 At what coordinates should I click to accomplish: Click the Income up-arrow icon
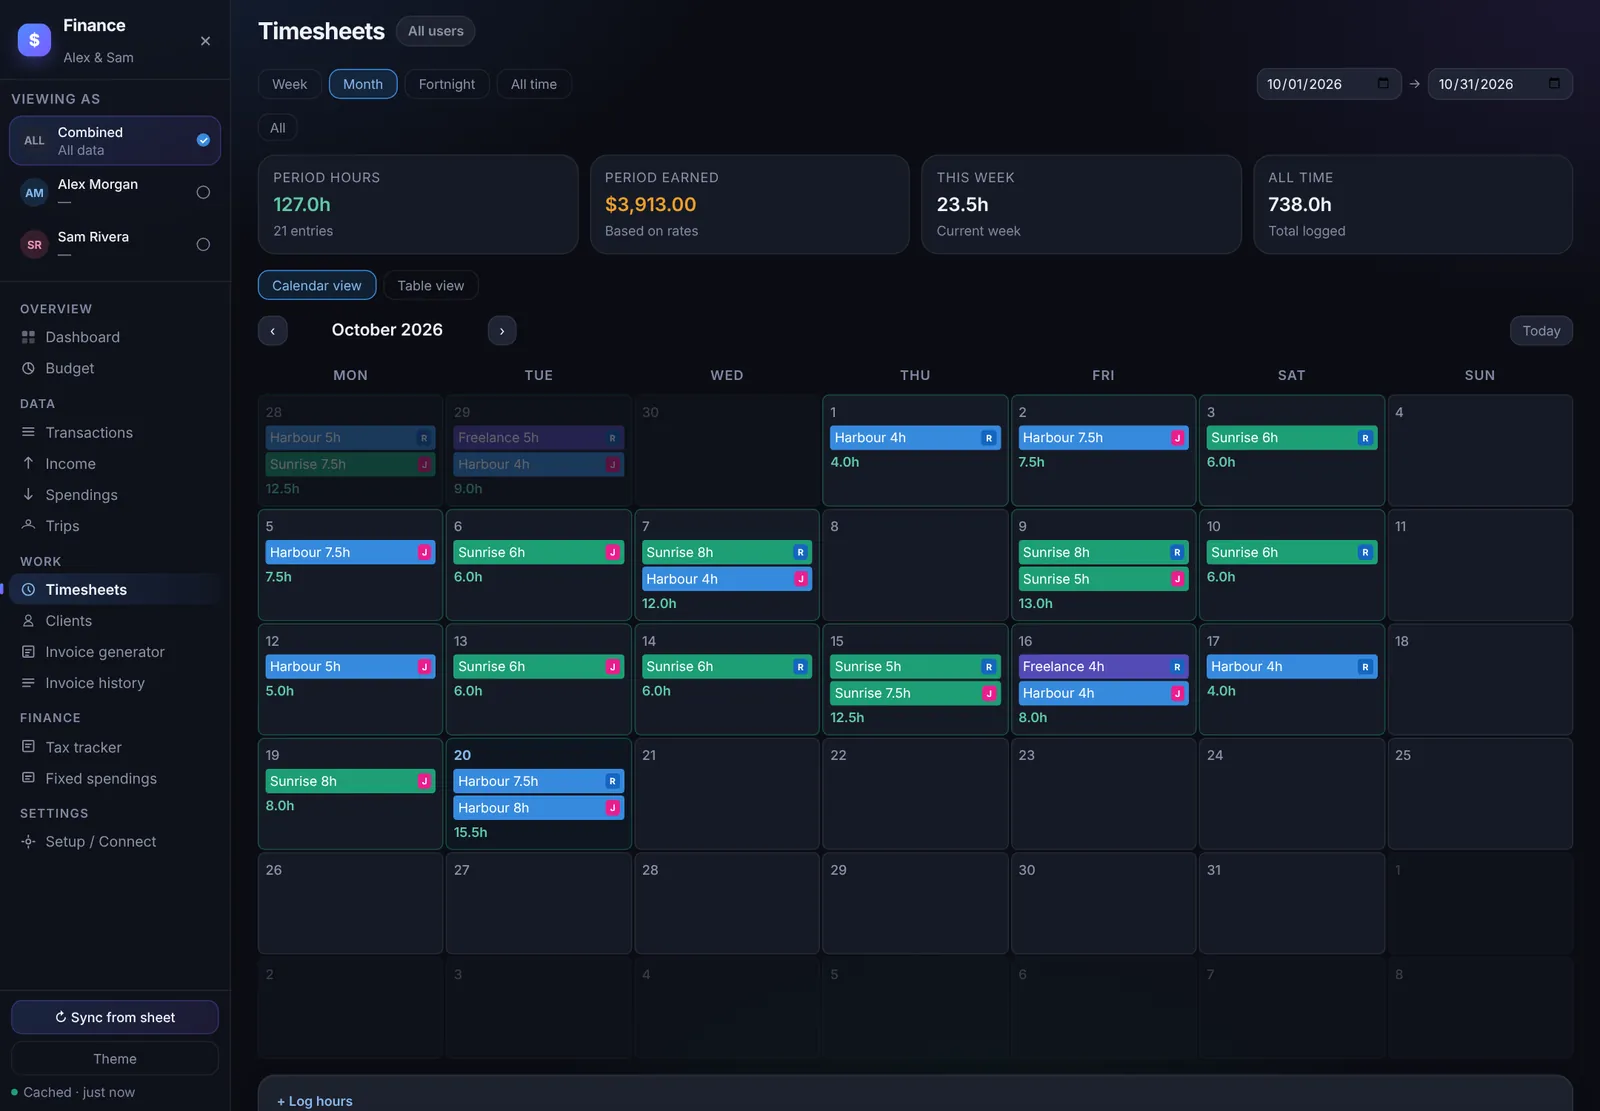pyautogui.click(x=28, y=463)
